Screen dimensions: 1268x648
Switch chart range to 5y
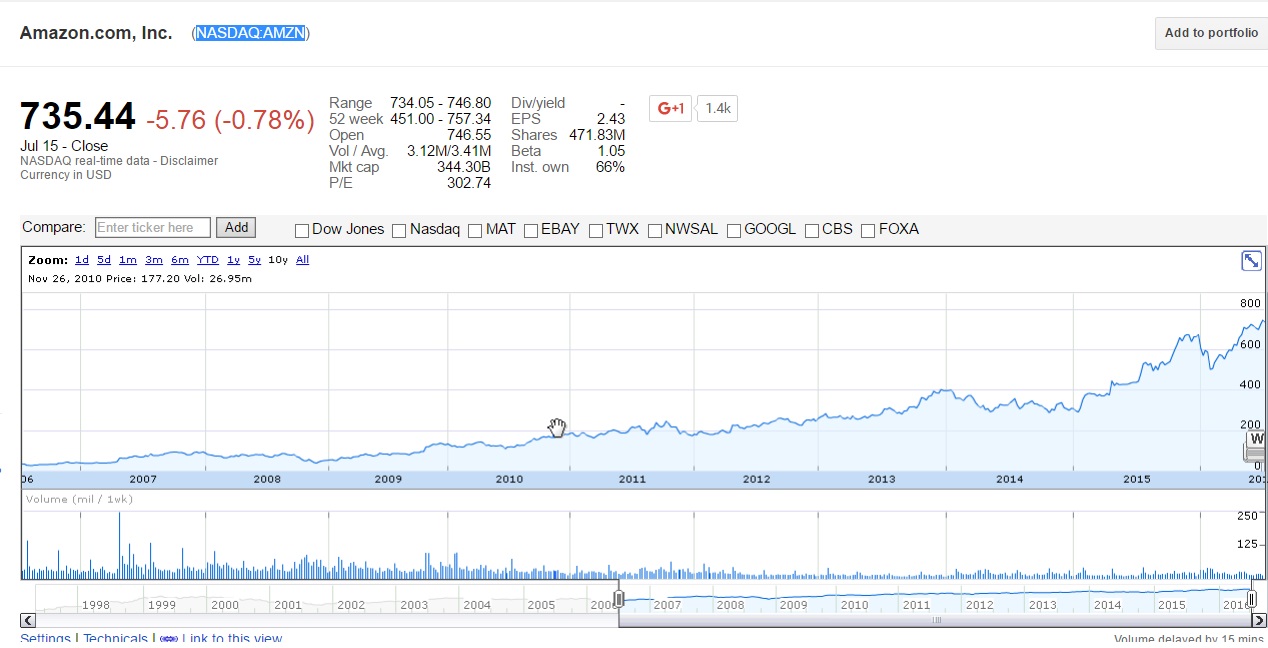pyautogui.click(x=255, y=260)
